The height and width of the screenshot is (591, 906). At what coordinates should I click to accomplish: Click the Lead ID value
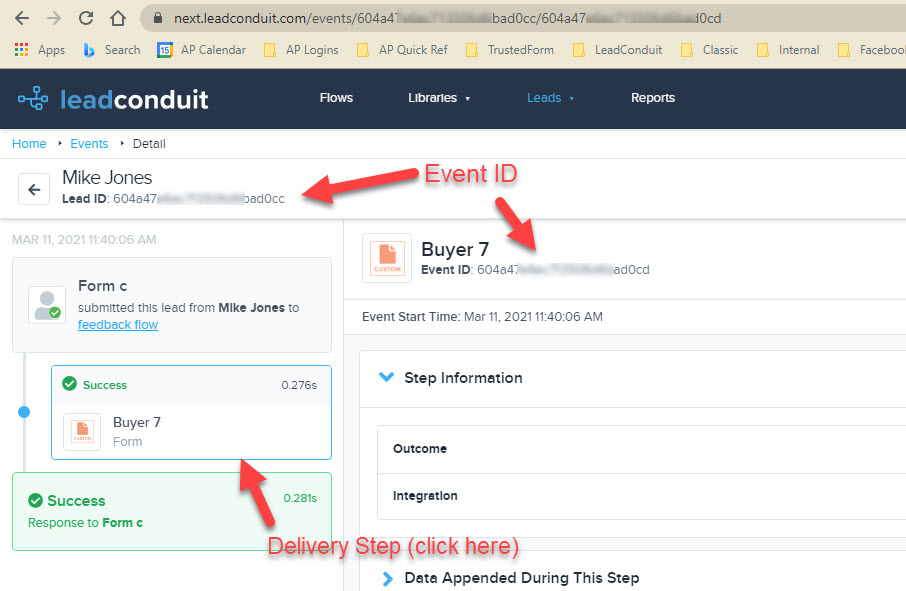point(199,199)
